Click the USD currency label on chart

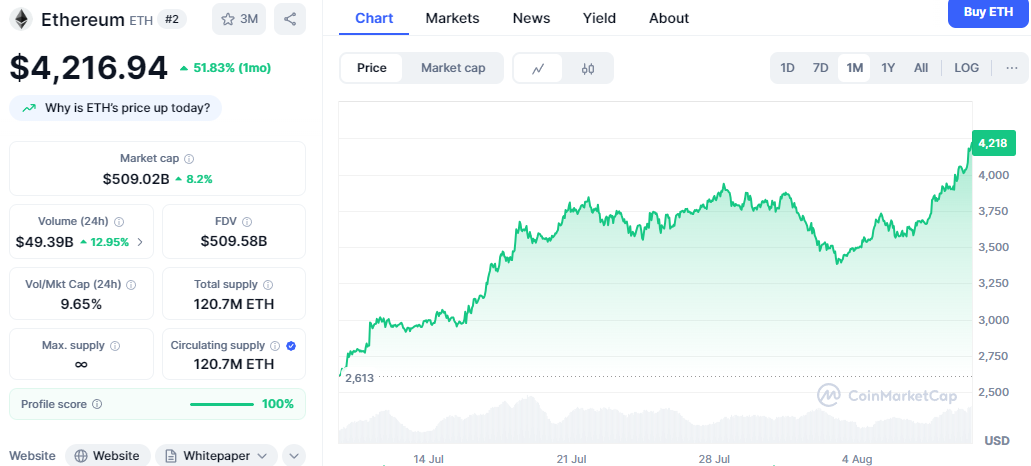(997, 441)
